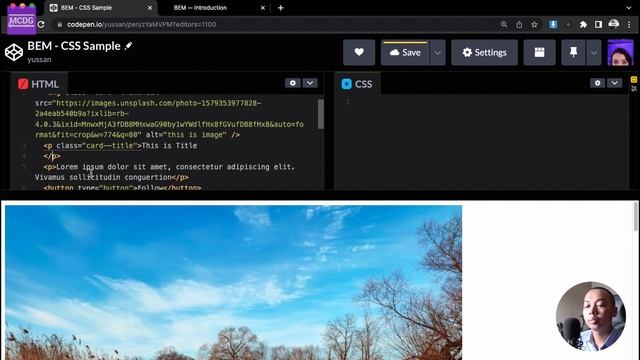Bookmark this page with star

pyautogui.click(x=534, y=24)
